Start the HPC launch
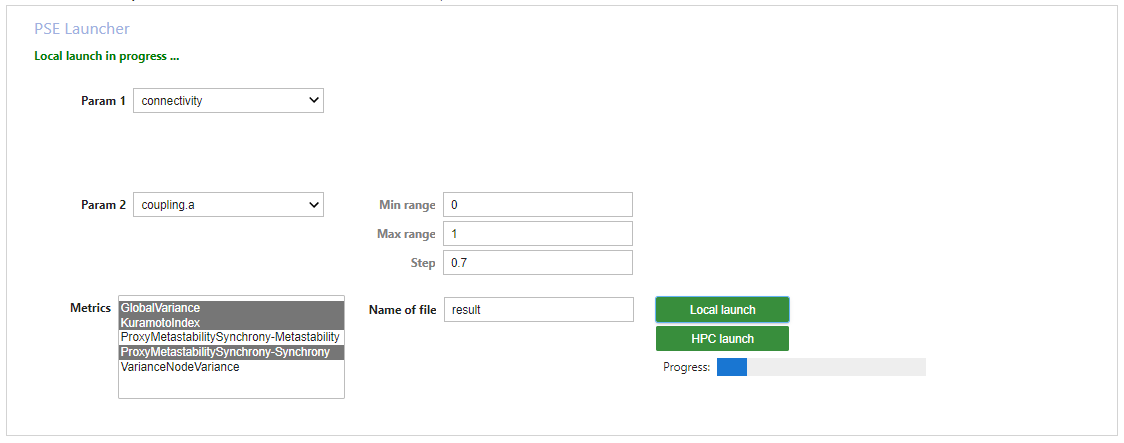This screenshot has height=443, width=1124. (722, 339)
